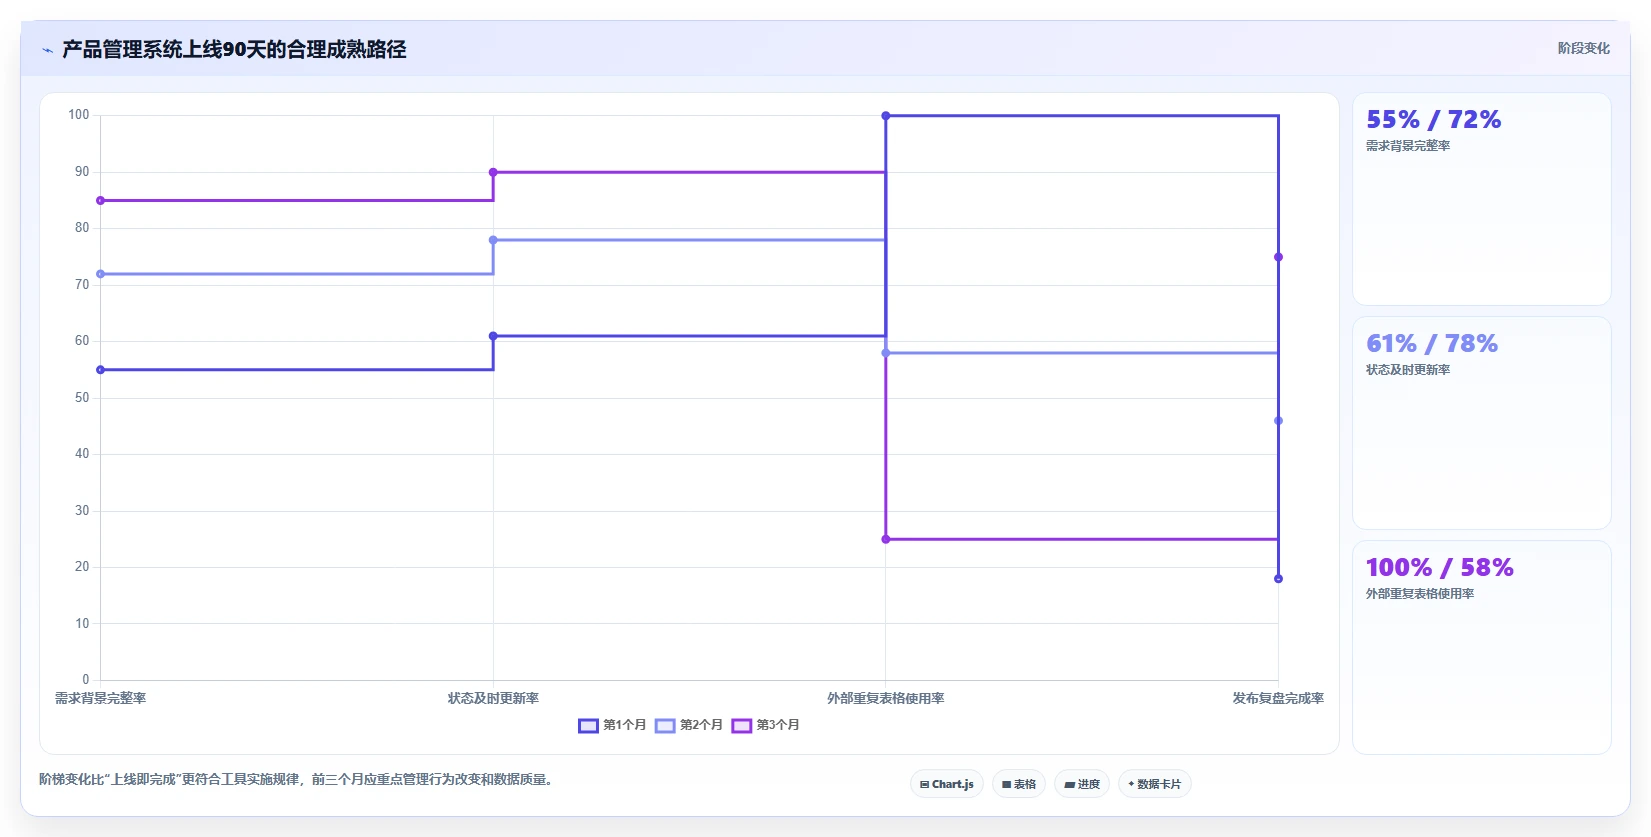The image size is (1651, 837).
Task: Click the footnote text beginning 阶梯变化比
Action: click(x=296, y=779)
